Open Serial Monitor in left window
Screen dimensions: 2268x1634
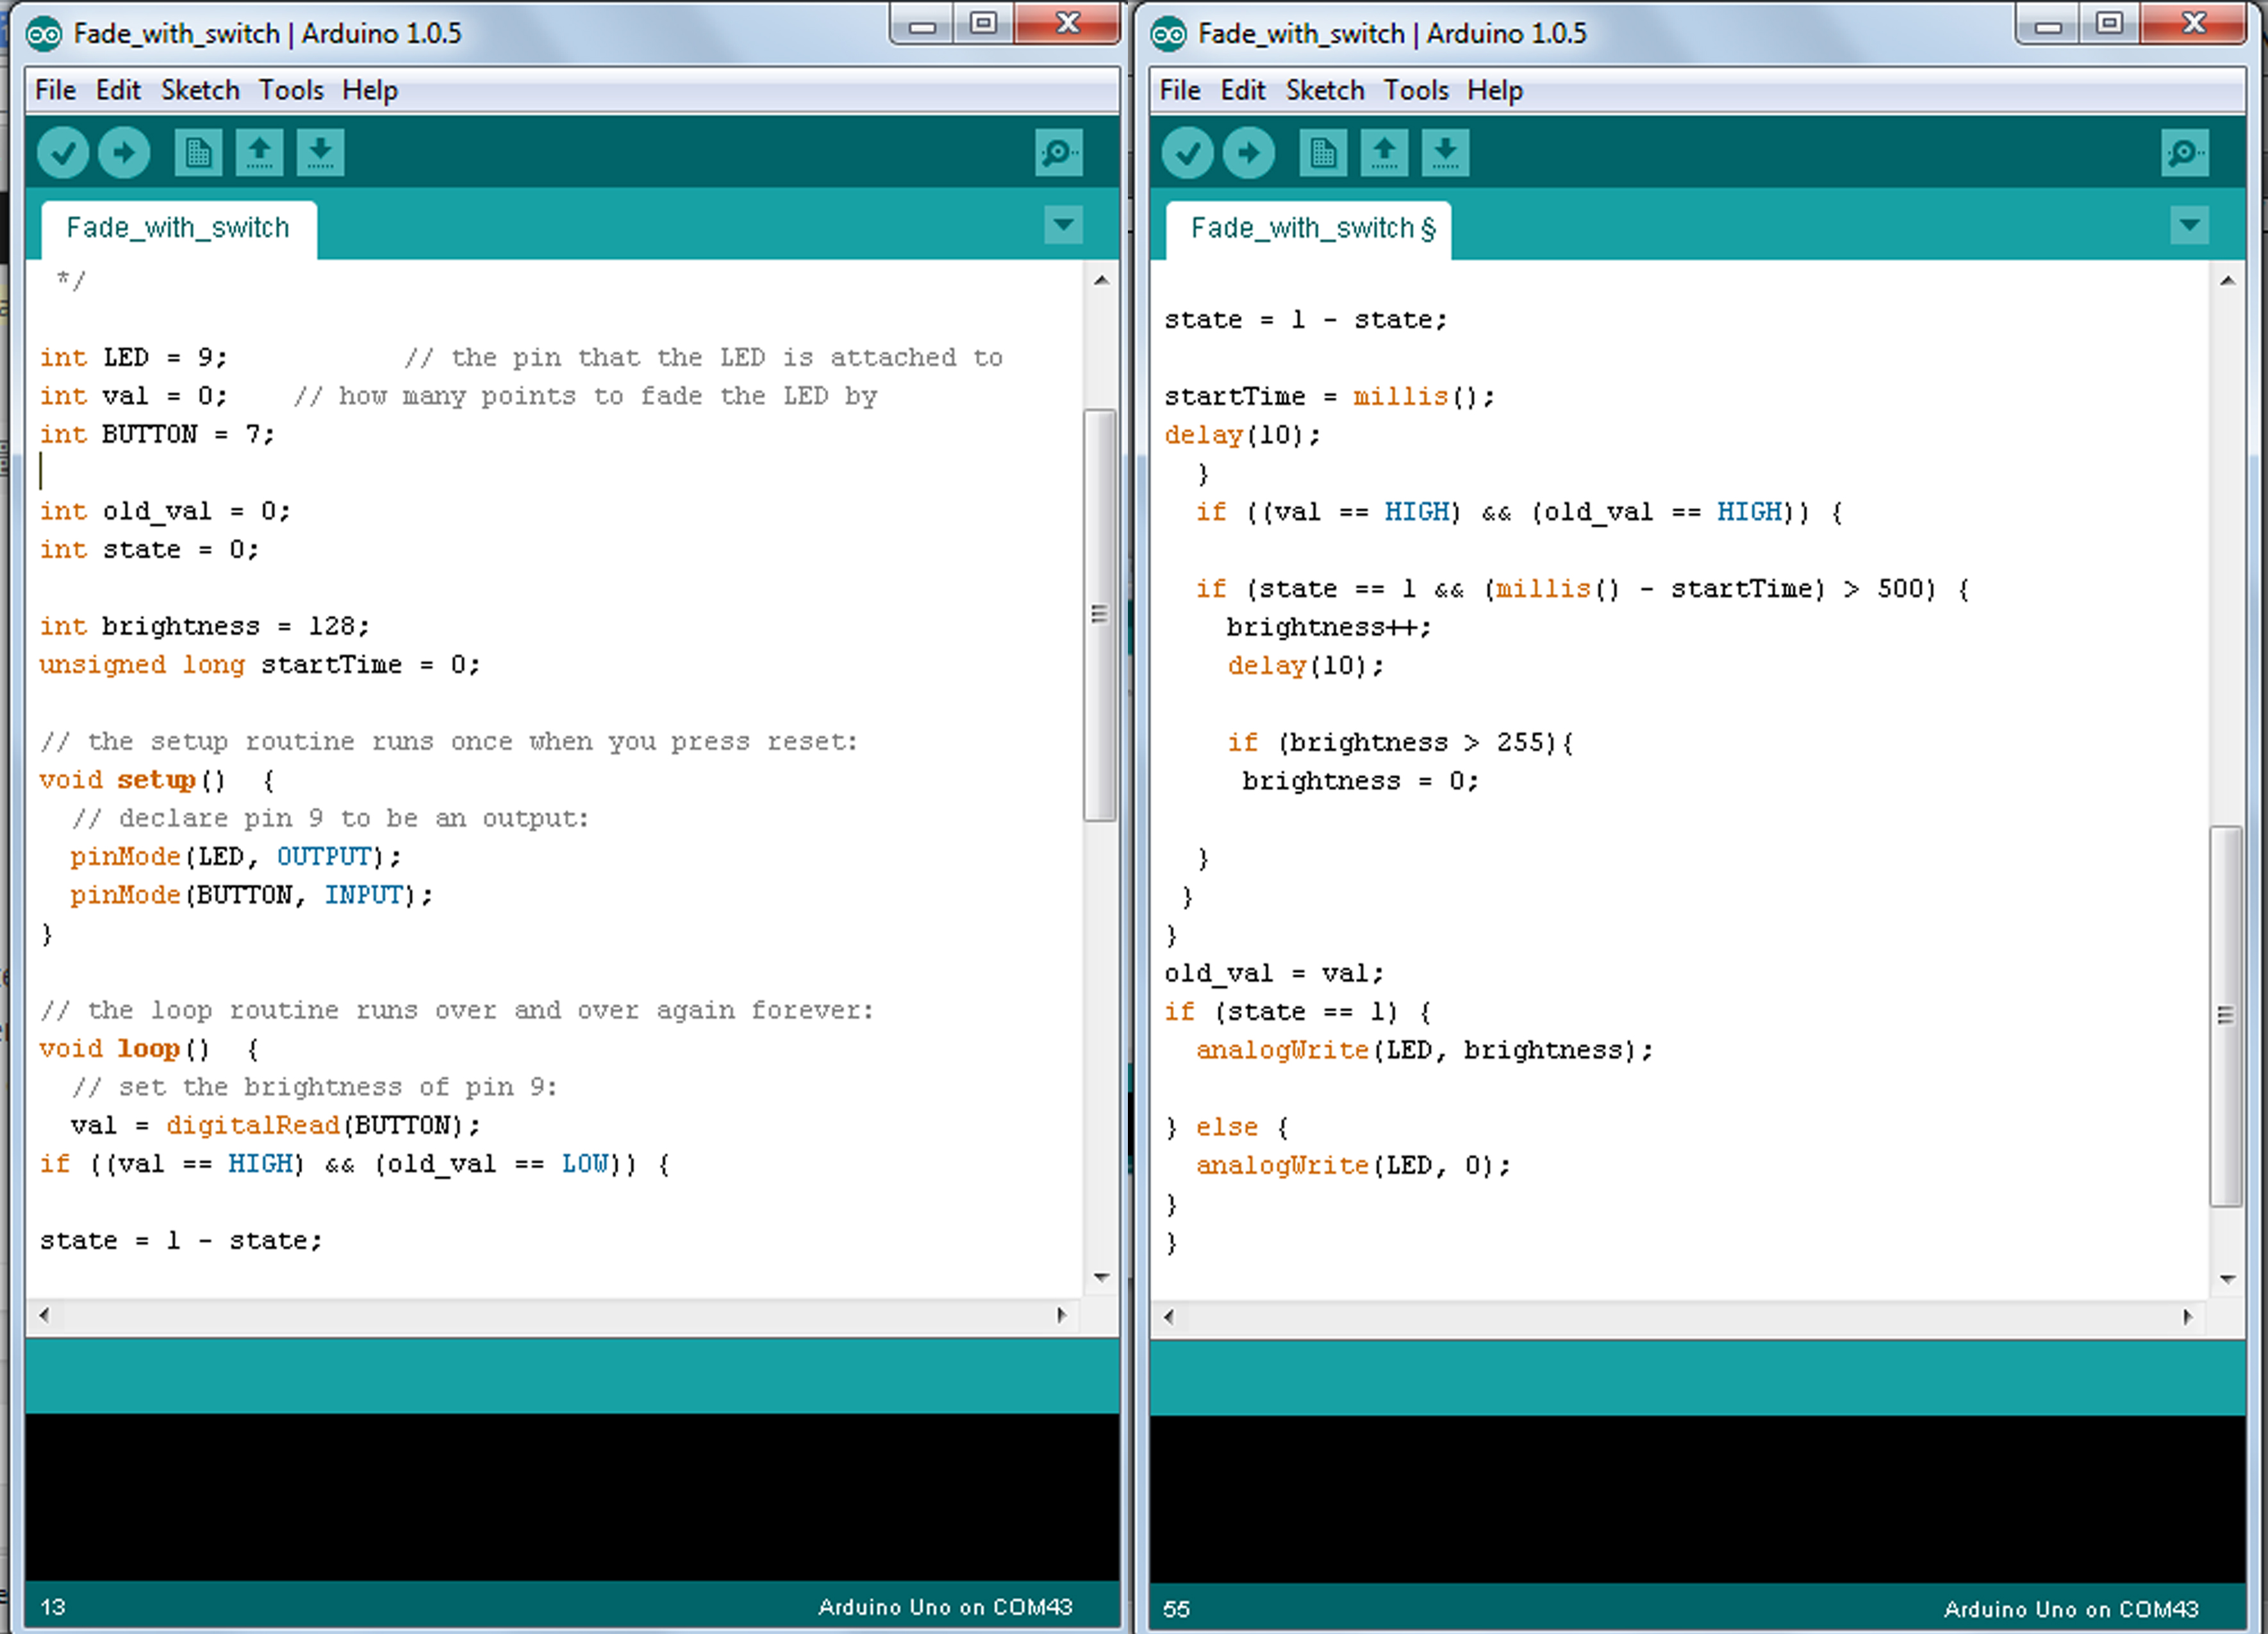coord(1058,153)
